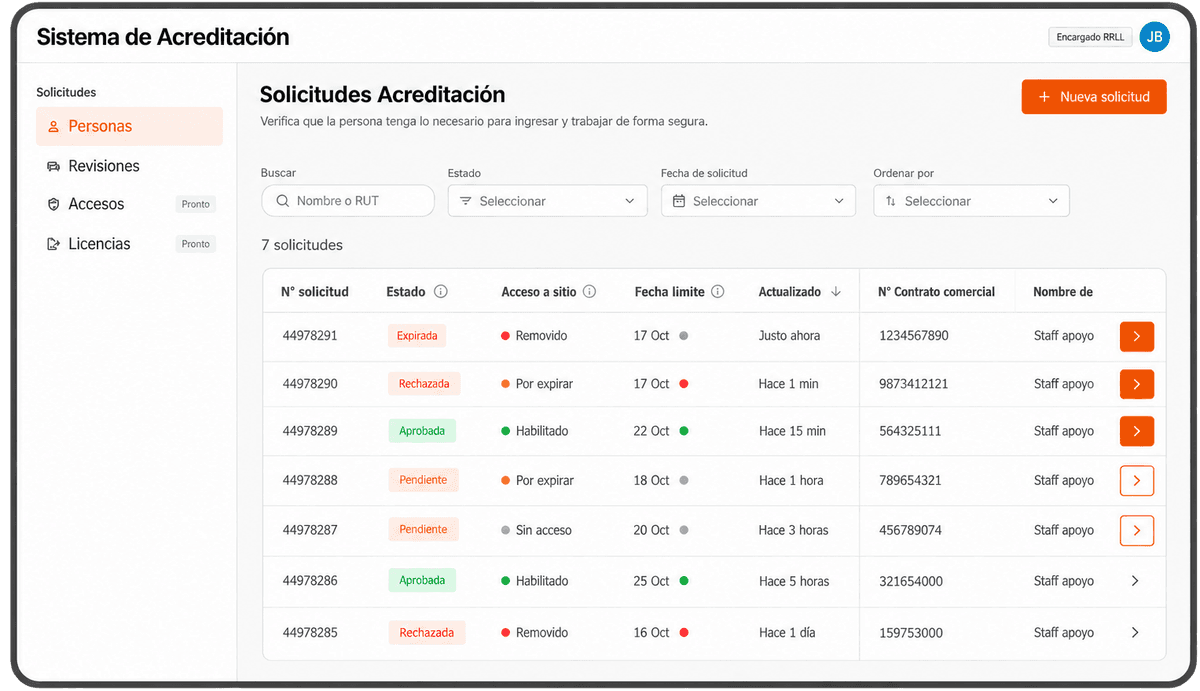The image size is (1200, 691).
Task: Click the shield icon beside Accesos
Action: point(54,204)
